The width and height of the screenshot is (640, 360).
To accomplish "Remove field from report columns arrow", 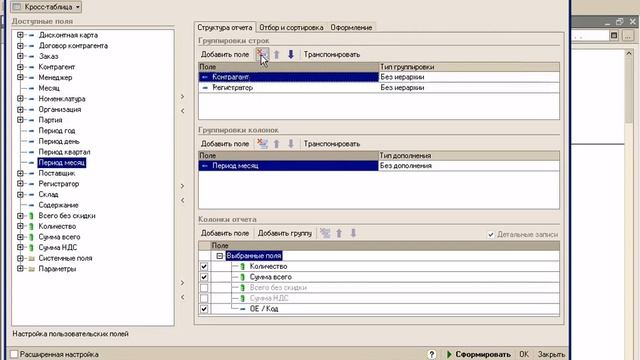I will pos(182,297).
